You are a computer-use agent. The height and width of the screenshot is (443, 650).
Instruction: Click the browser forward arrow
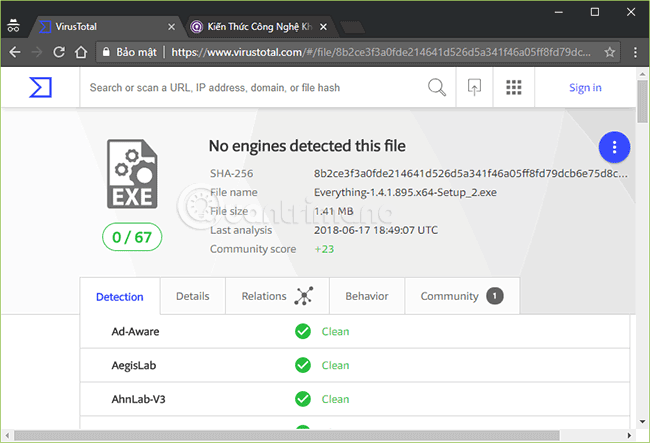37,52
